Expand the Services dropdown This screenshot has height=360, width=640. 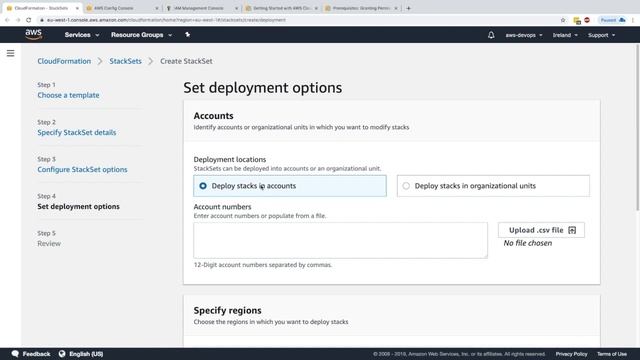coord(82,35)
